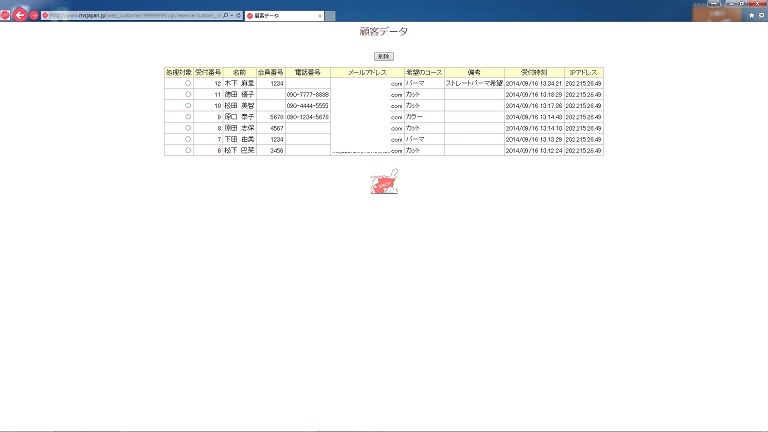This screenshot has width=768, height=432.
Task: Click the 顧客データ page heading
Action: (x=384, y=31)
